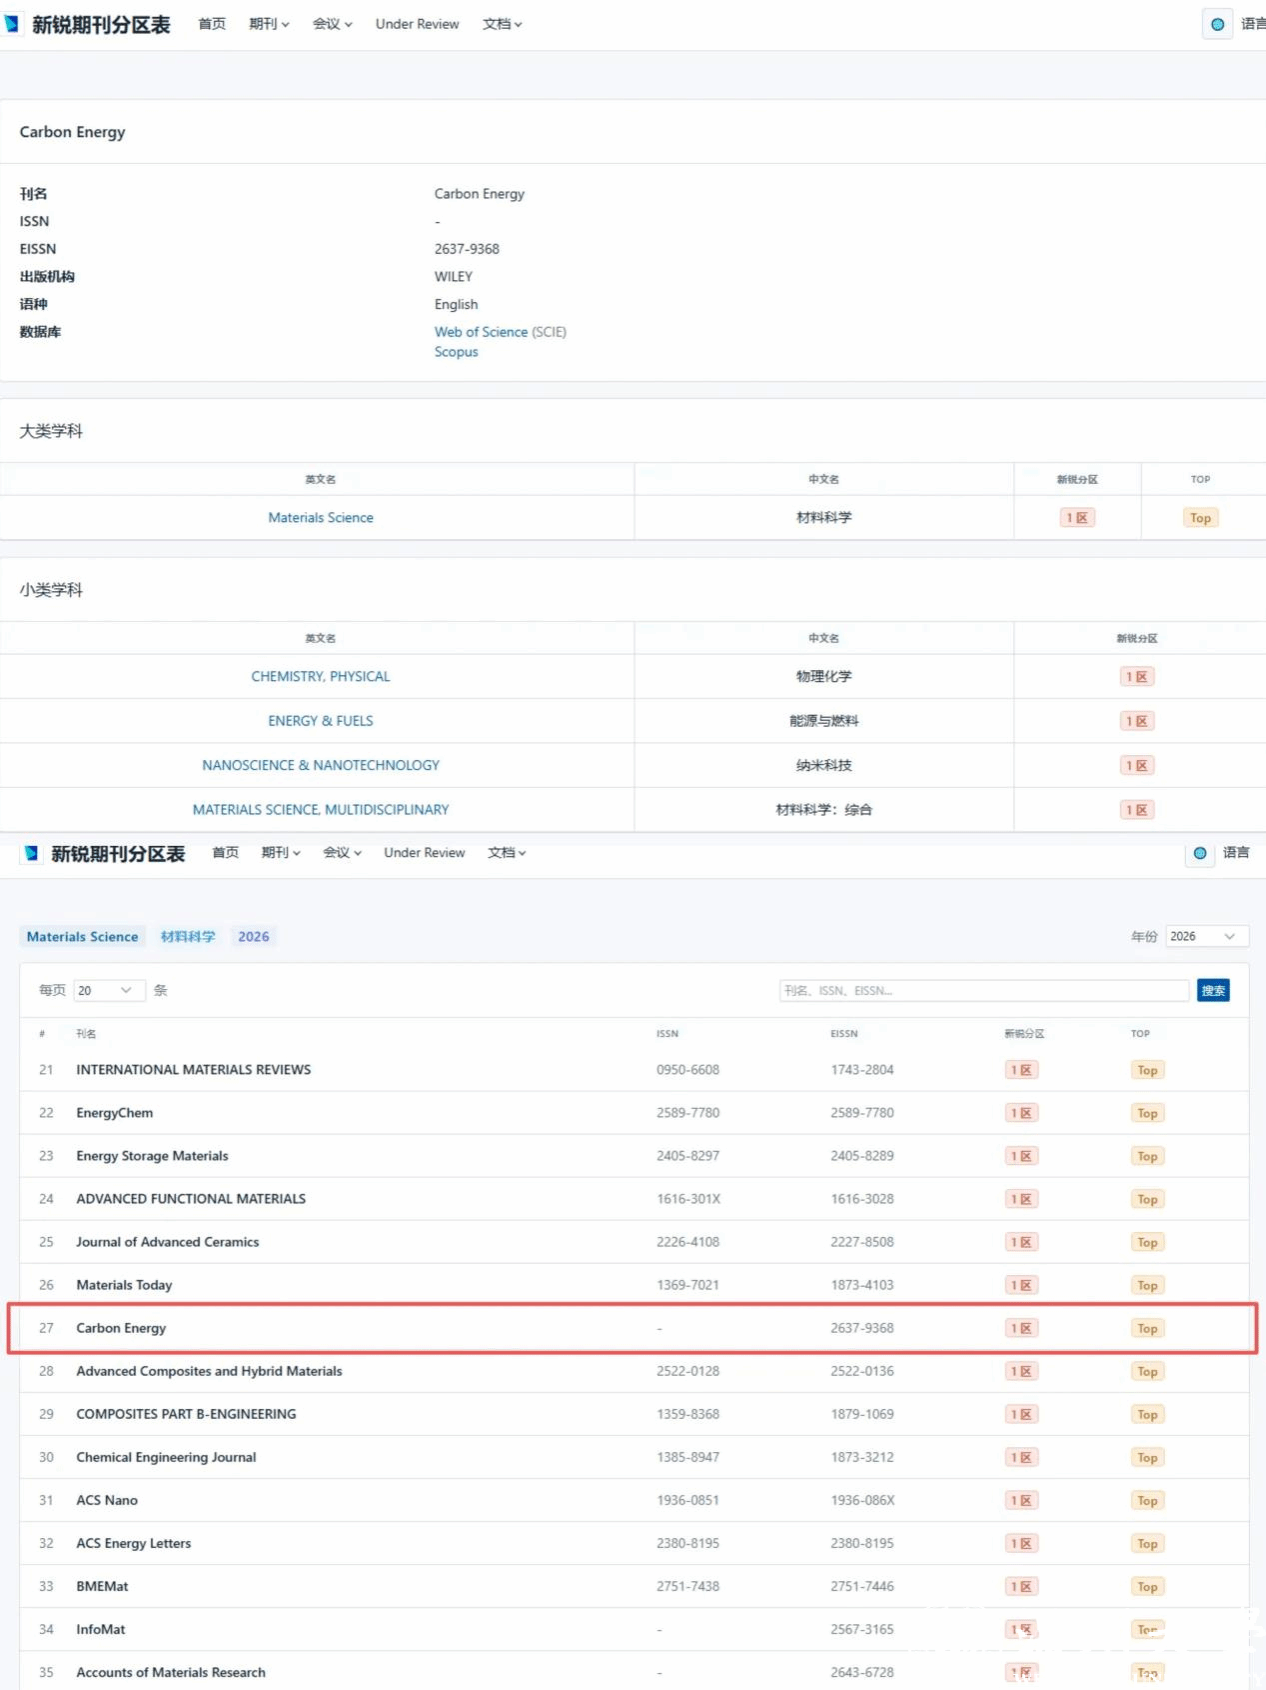Expand the 期刊 menu in the upper header
This screenshot has height=1690, width=1266.
(268, 24)
